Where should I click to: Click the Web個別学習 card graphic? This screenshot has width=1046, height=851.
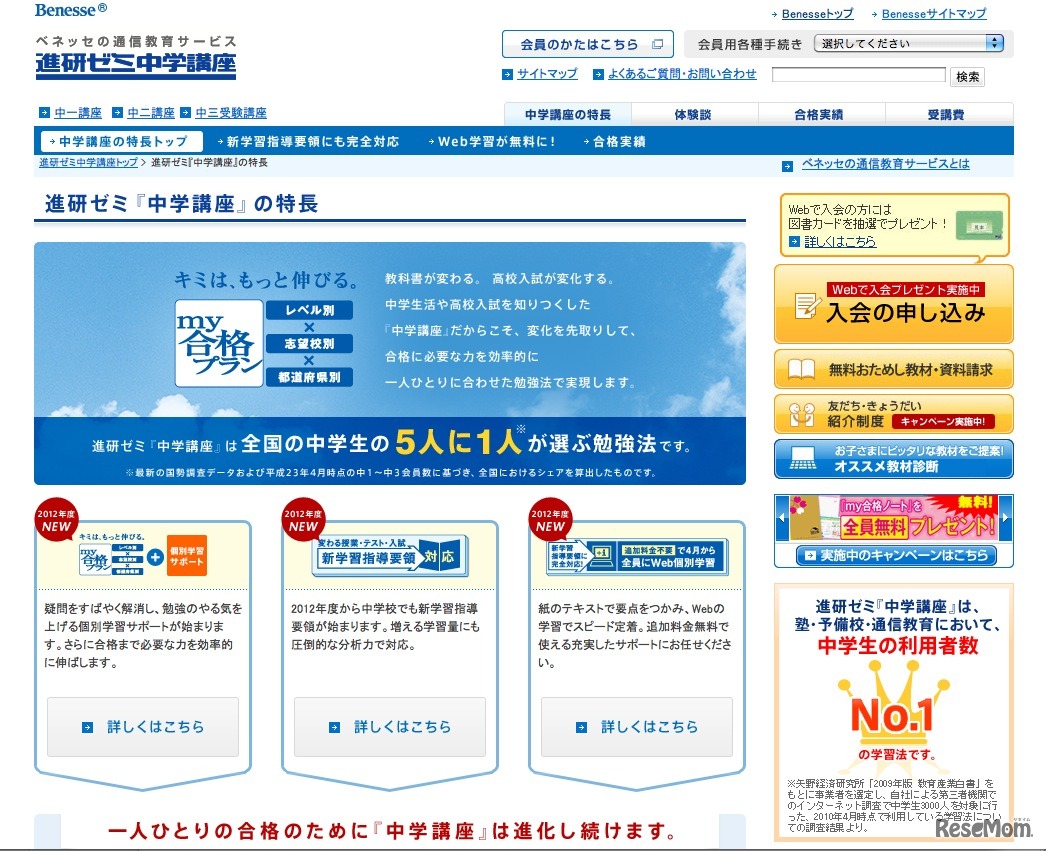point(637,556)
